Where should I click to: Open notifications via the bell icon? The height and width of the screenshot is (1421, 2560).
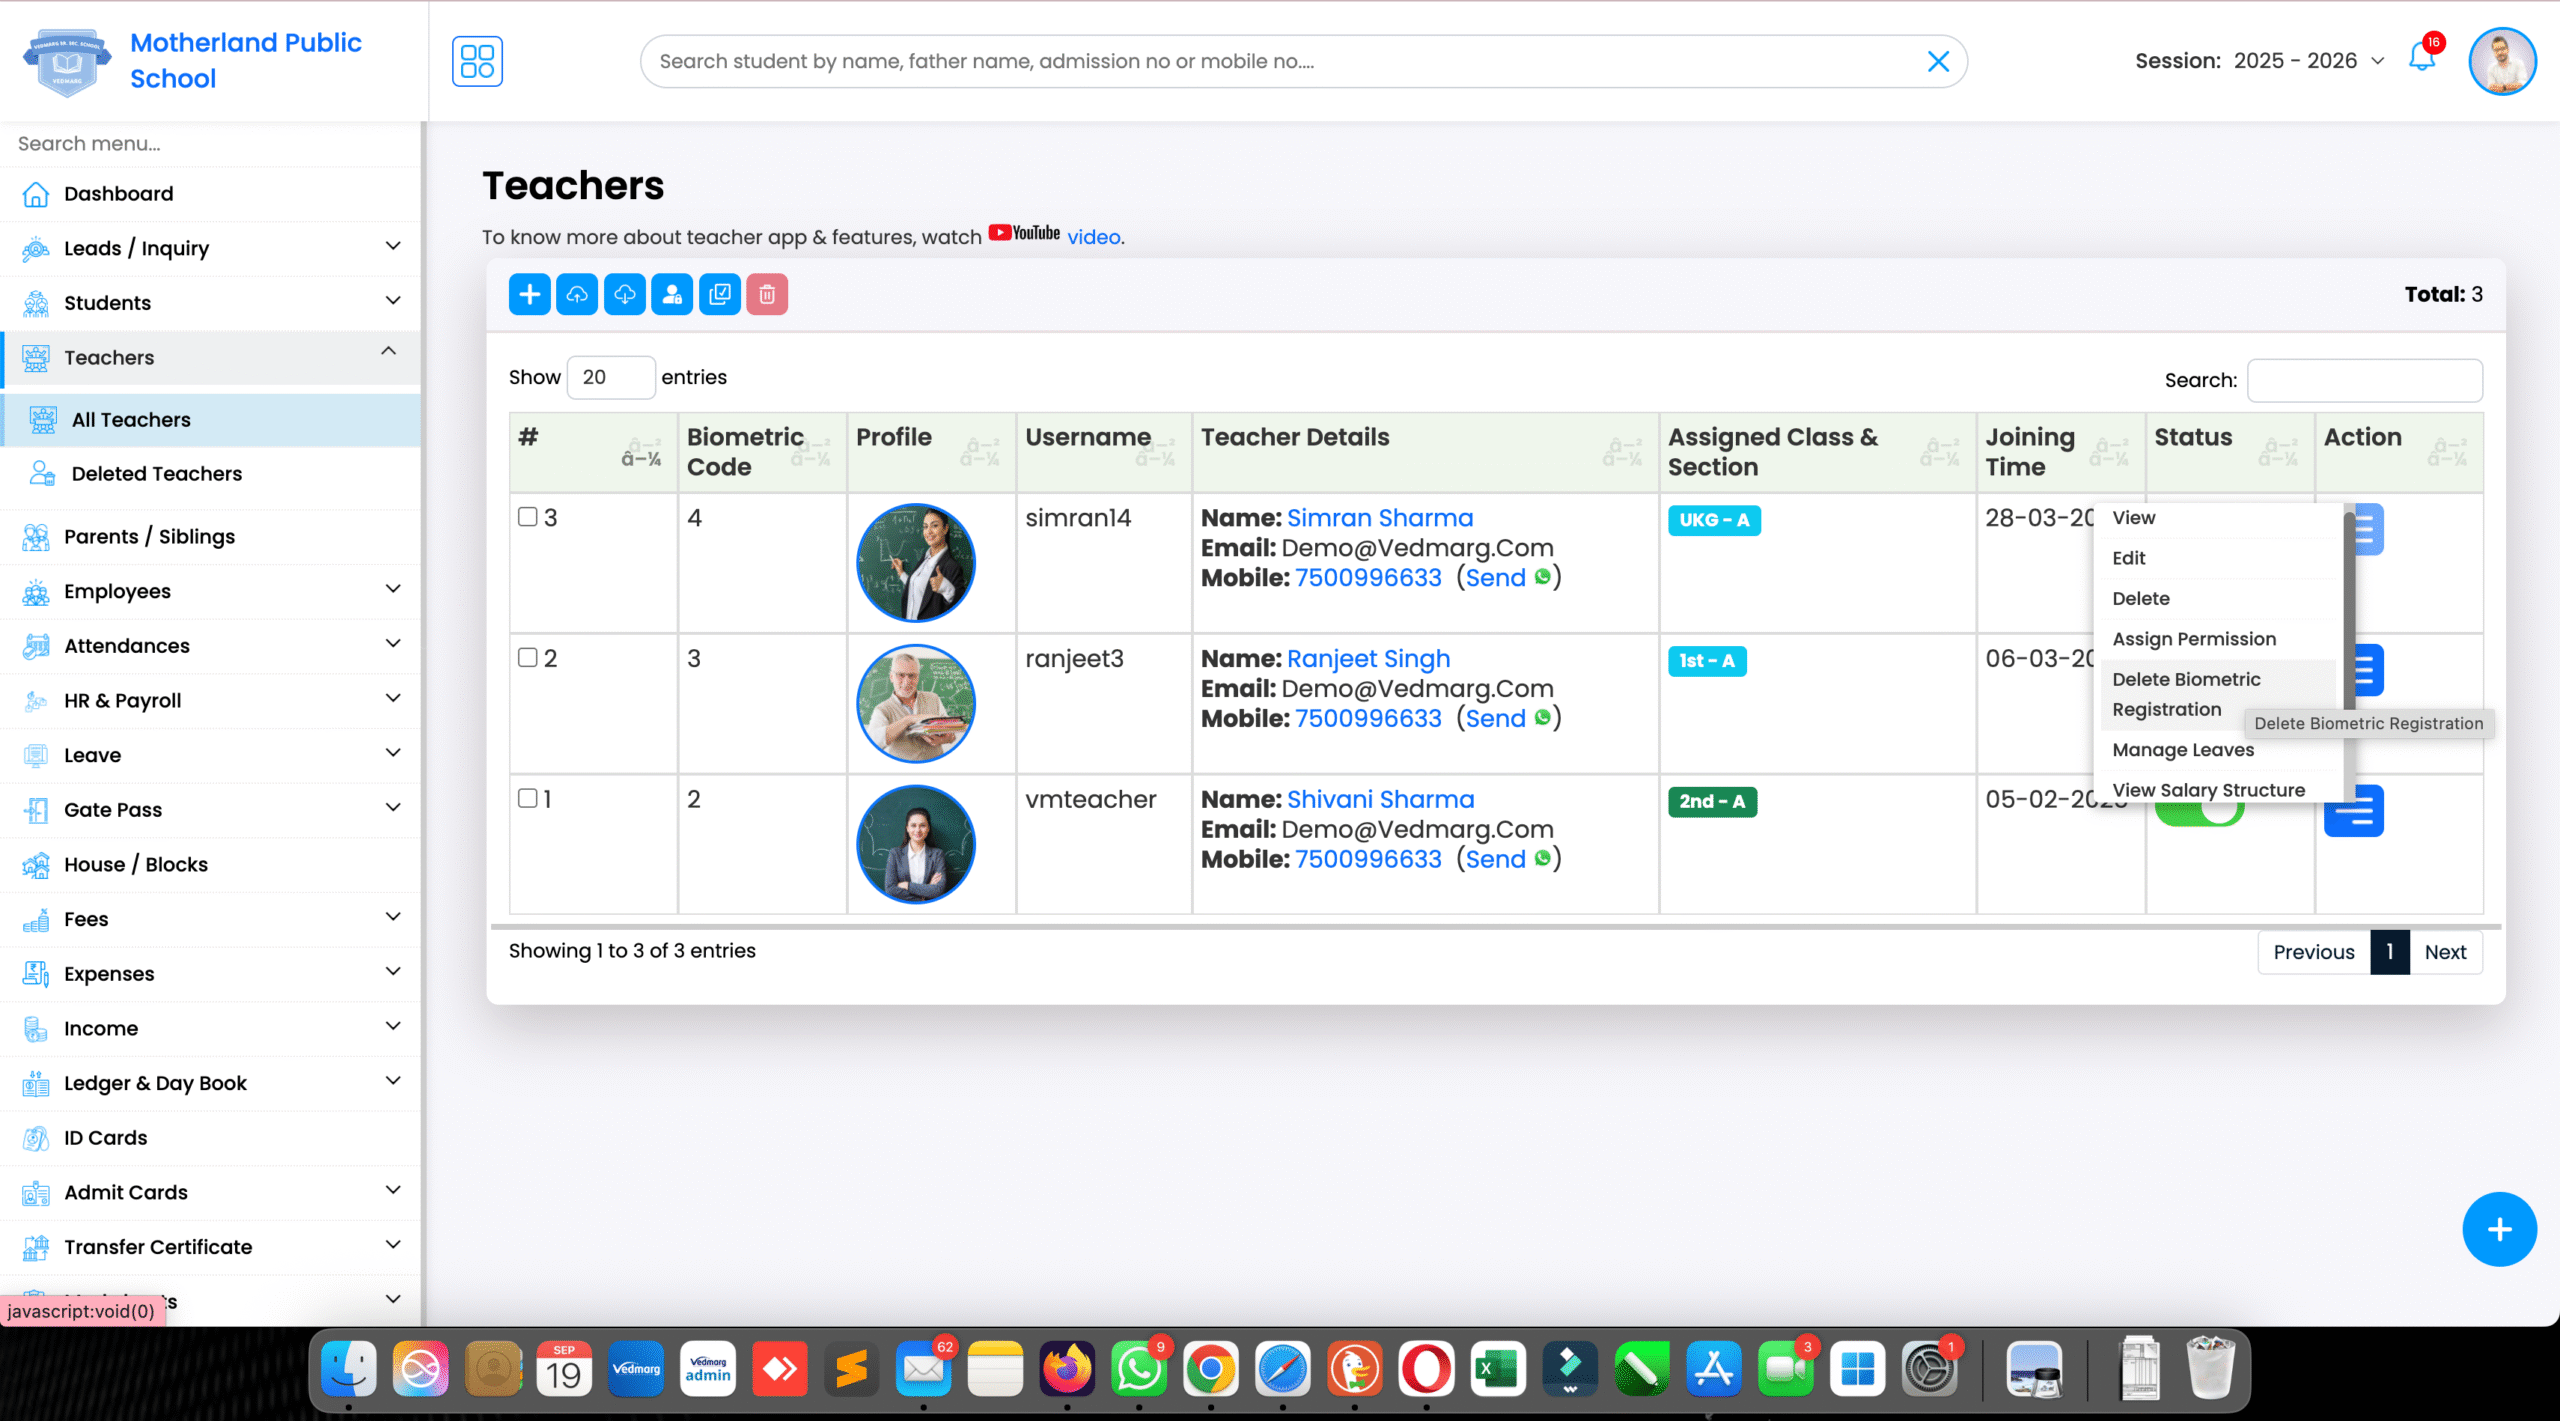click(2421, 59)
